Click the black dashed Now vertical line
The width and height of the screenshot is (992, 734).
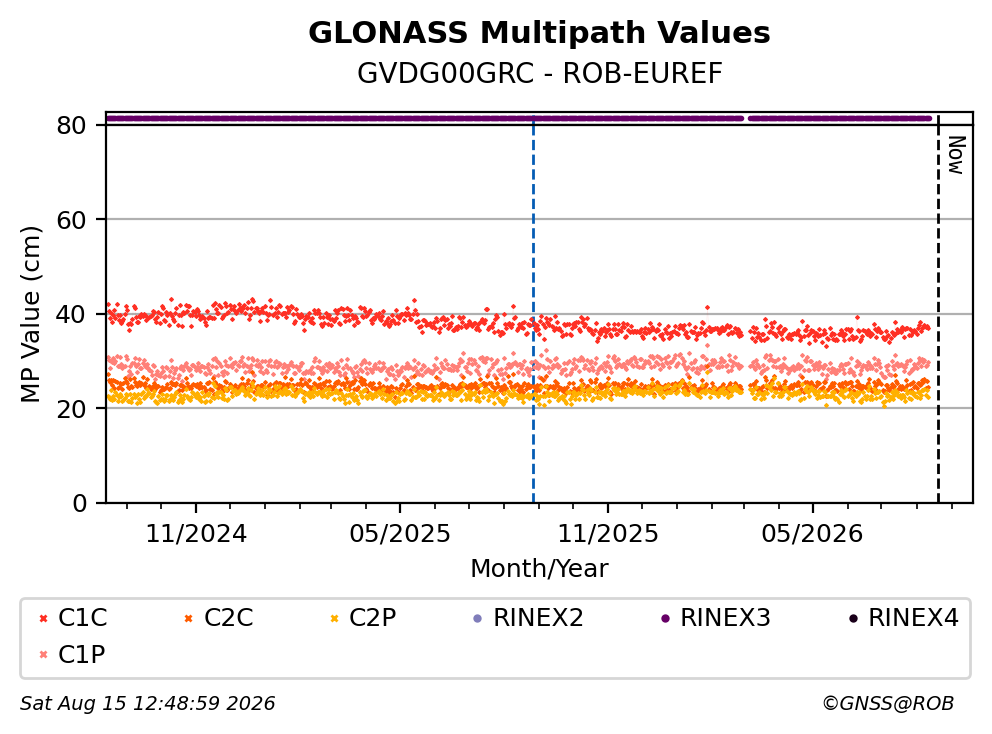(938, 310)
